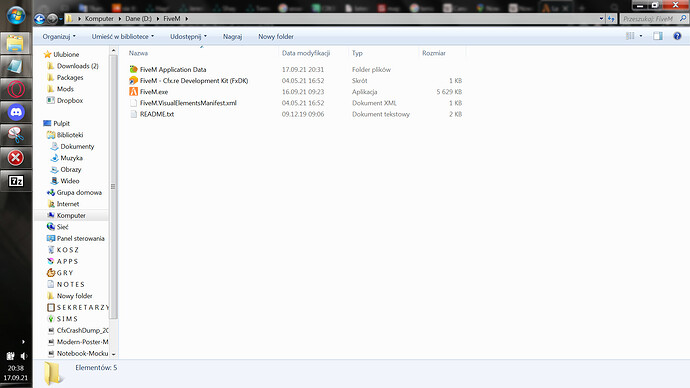
Task: Click the volume speaker tray icon
Action: tap(23, 356)
